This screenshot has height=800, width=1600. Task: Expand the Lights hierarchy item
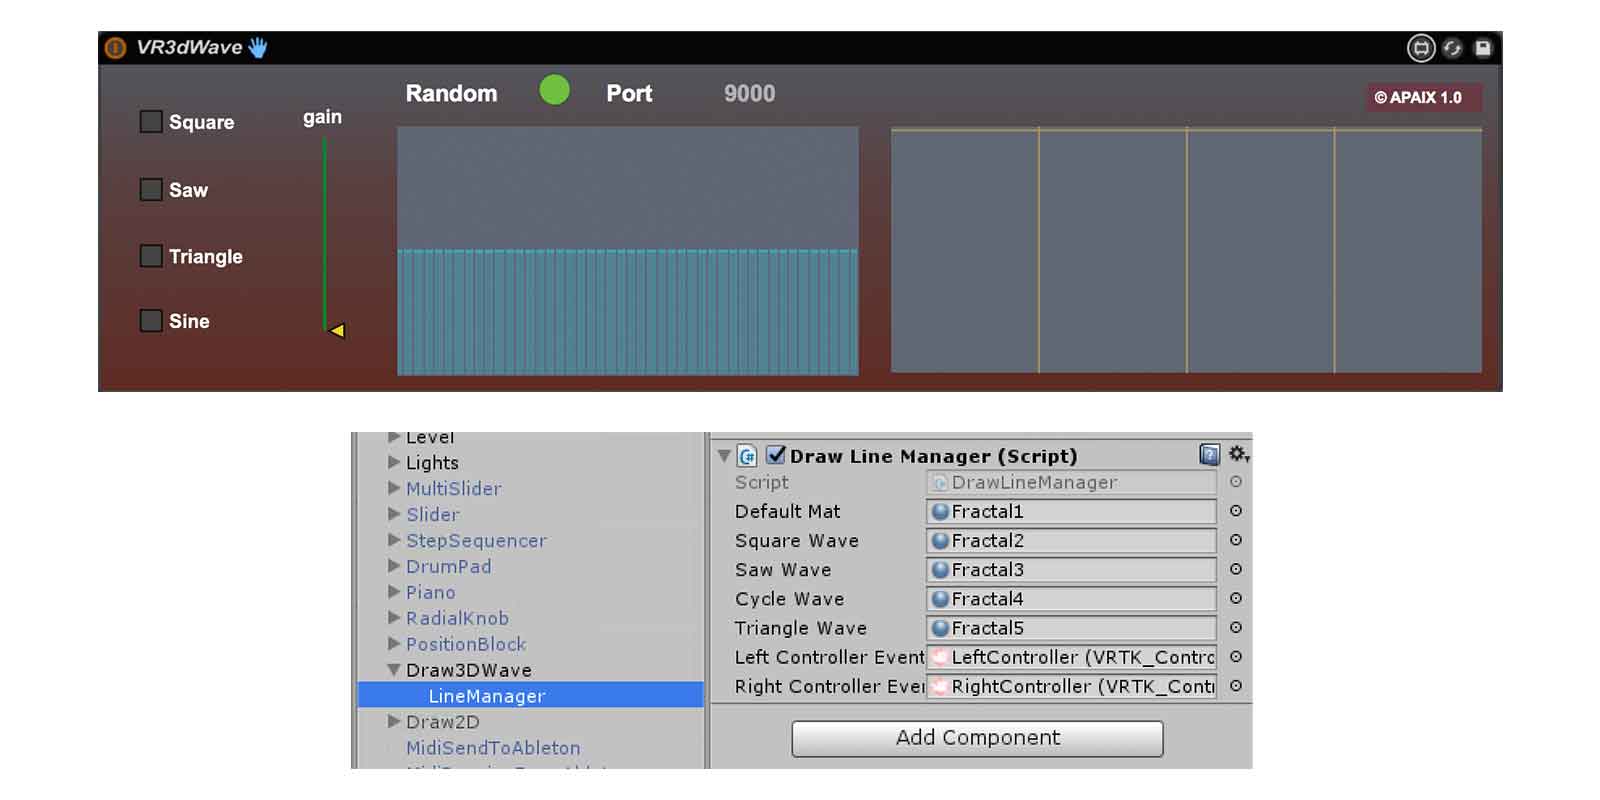394,462
